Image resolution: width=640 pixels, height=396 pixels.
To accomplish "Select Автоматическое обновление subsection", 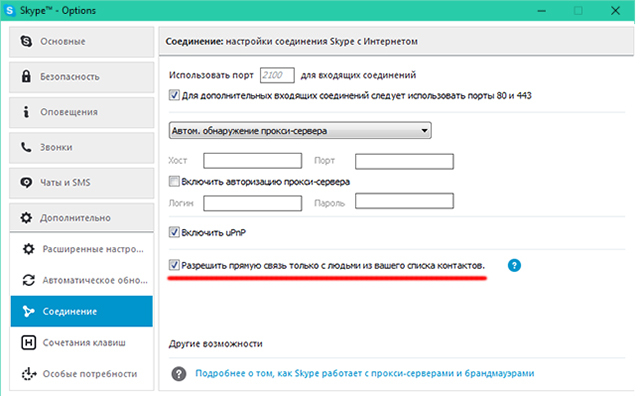I will click(82, 280).
